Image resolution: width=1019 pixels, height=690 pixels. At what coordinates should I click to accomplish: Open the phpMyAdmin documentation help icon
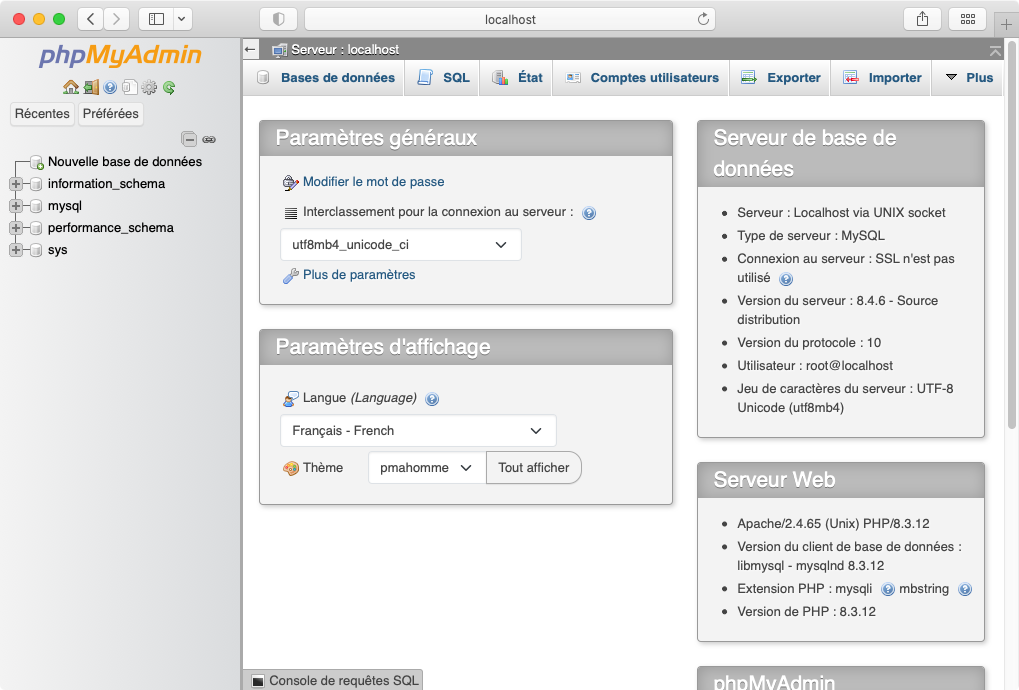[x=110, y=88]
